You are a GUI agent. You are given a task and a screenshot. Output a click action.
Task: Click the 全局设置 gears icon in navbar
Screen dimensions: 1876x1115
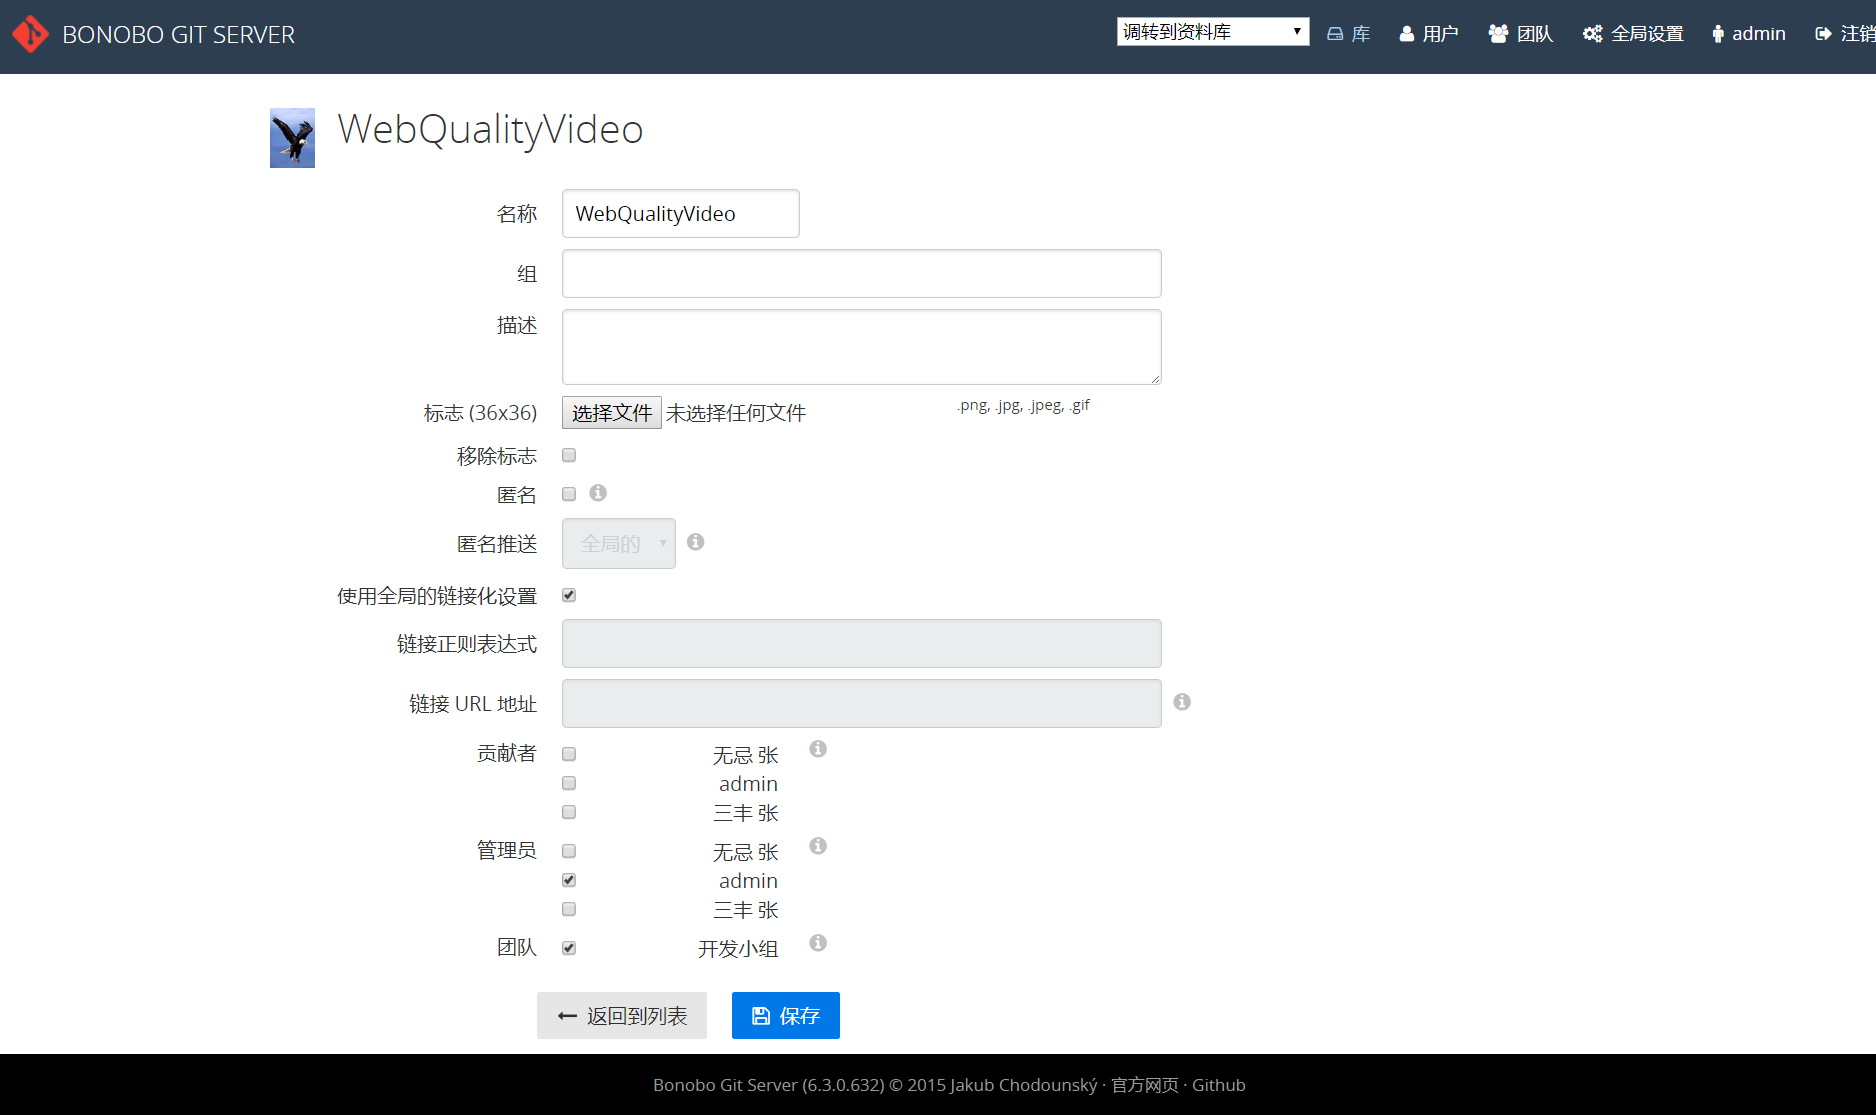pyautogui.click(x=1593, y=34)
